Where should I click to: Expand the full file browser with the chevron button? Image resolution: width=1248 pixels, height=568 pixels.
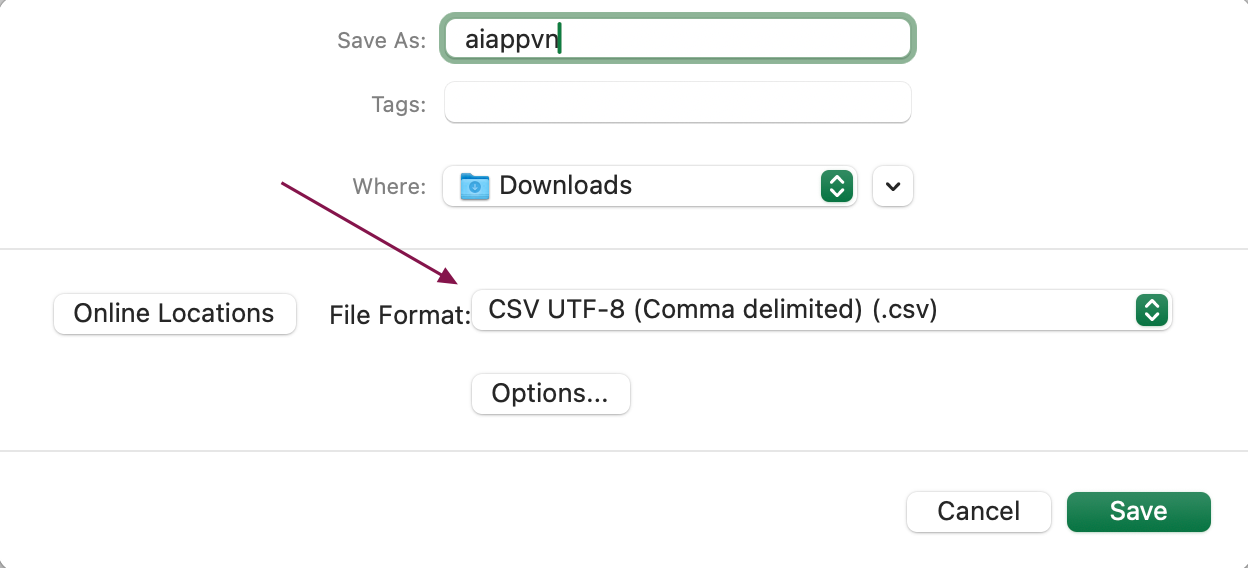(893, 186)
